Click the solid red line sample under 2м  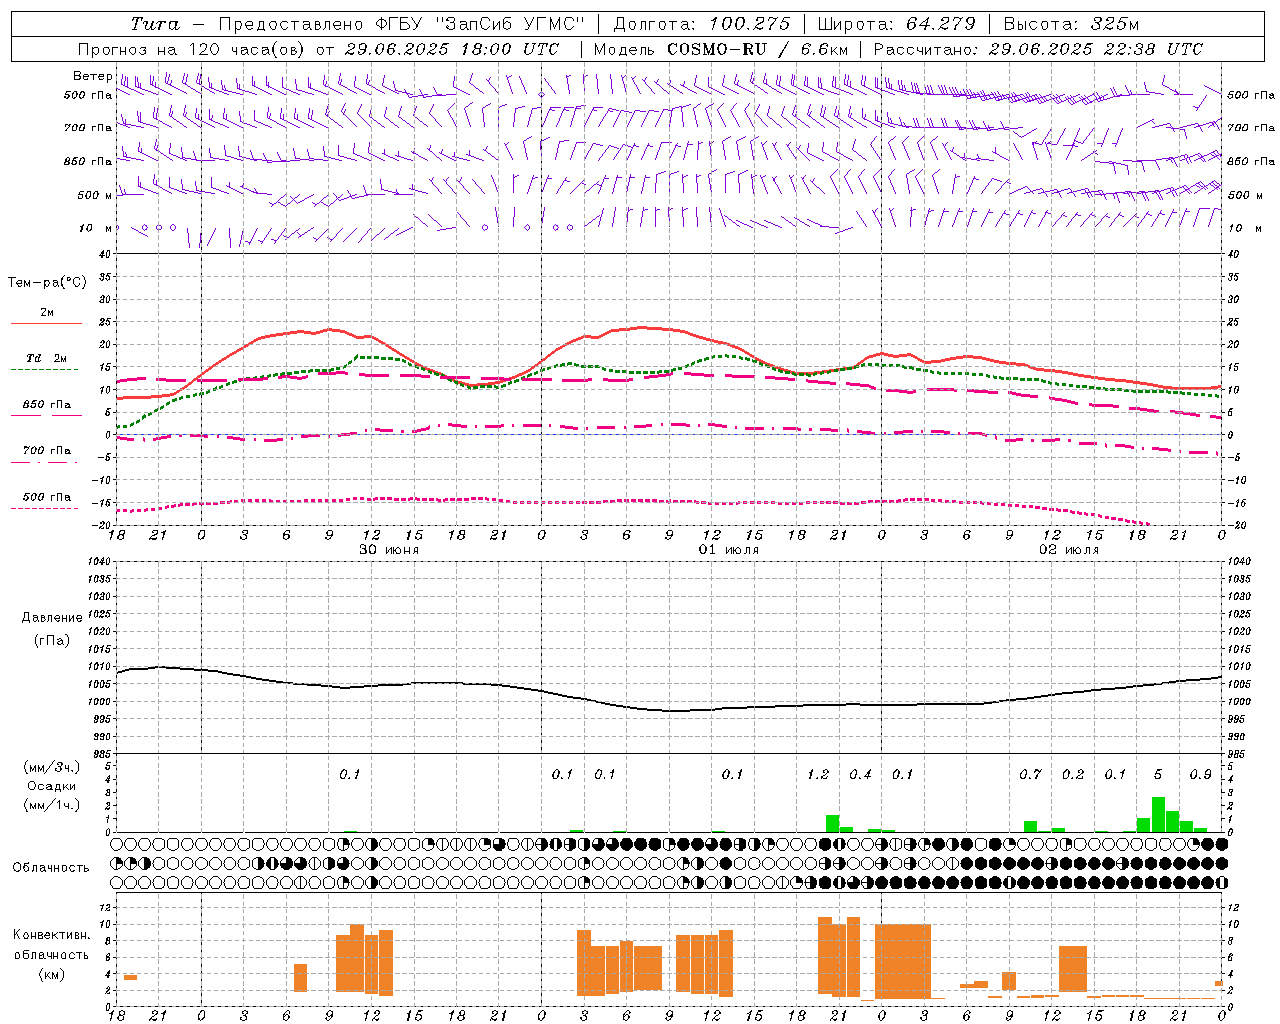[x=46, y=323]
